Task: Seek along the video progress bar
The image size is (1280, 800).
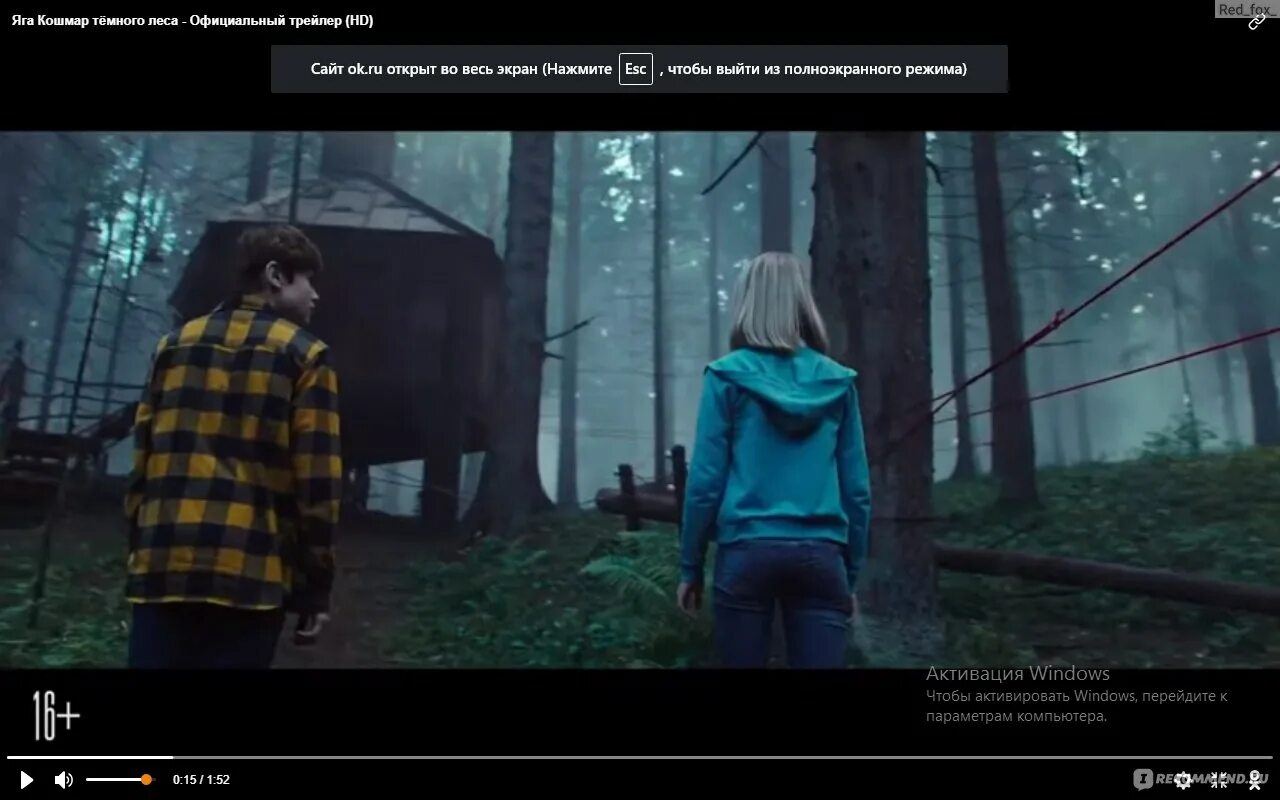Action: [x=640, y=757]
